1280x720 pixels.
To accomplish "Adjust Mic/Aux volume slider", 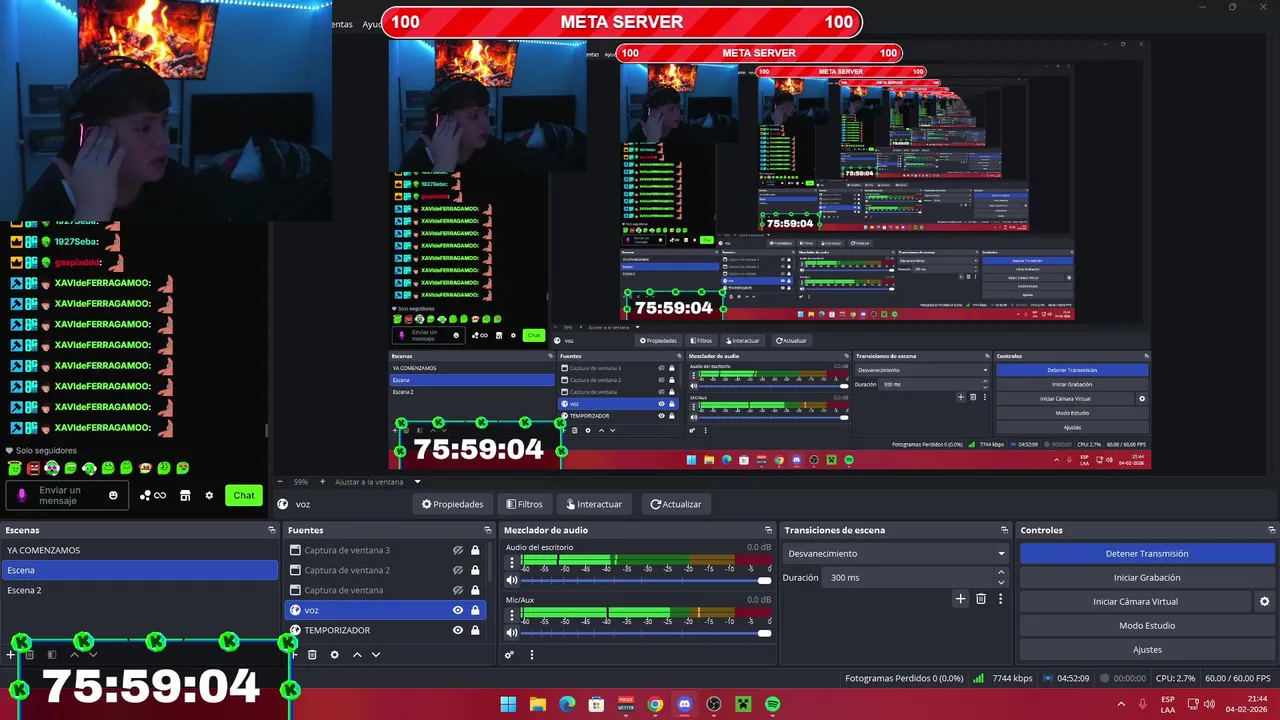I will pos(646,633).
